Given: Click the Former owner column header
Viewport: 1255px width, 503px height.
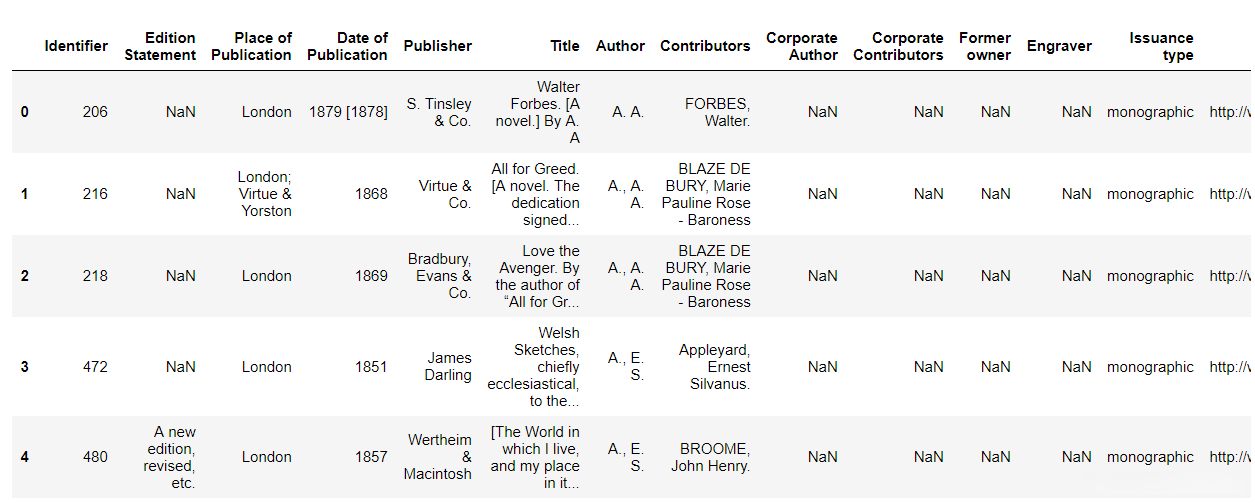Looking at the screenshot, I should pos(984,46).
